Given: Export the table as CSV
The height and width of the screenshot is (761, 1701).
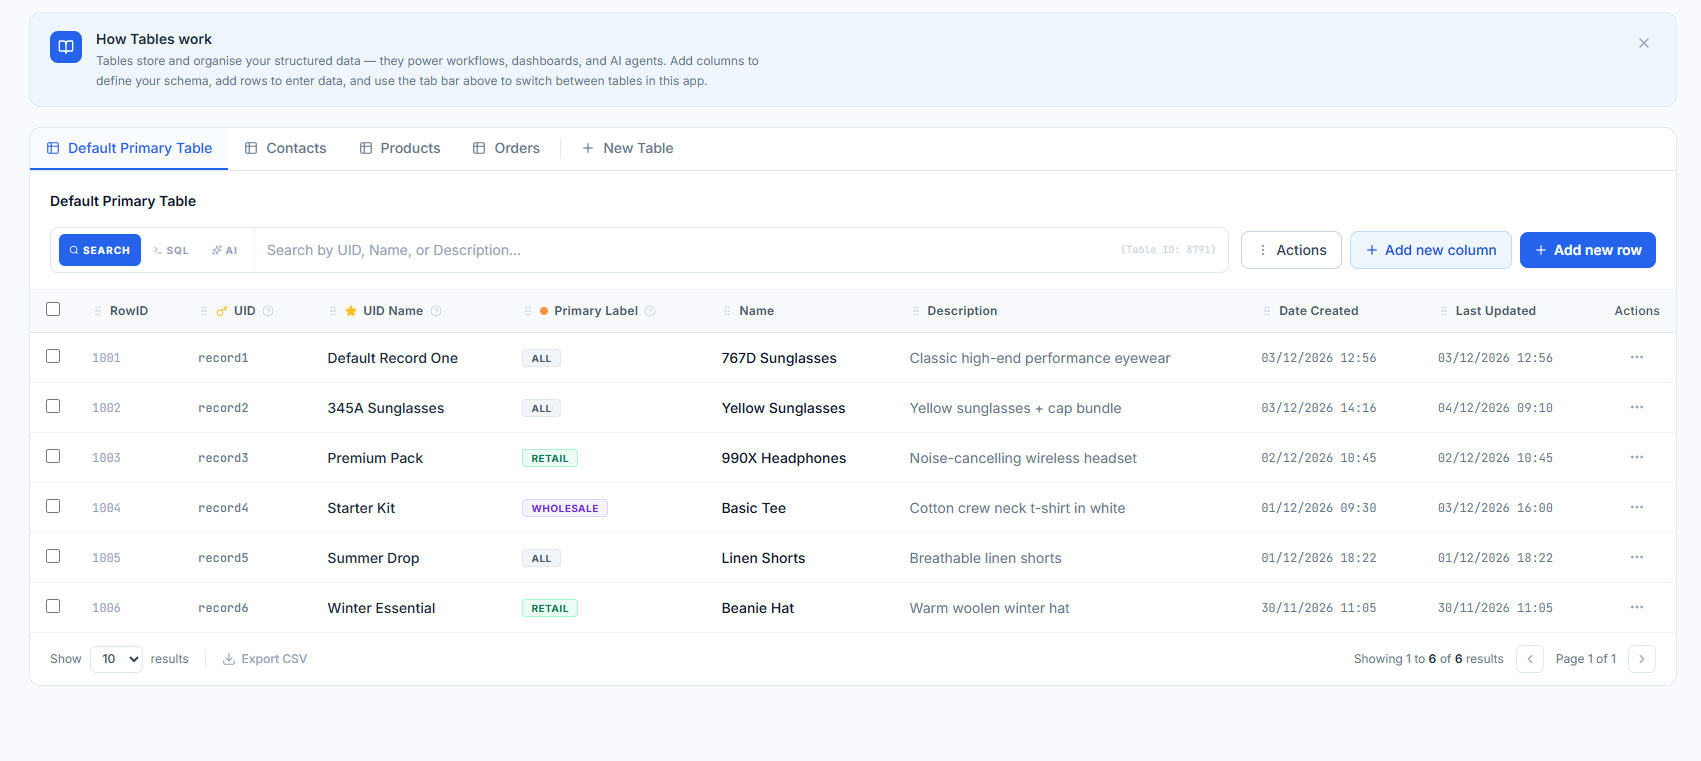Looking at the screenshot, I should coord(264,659).
